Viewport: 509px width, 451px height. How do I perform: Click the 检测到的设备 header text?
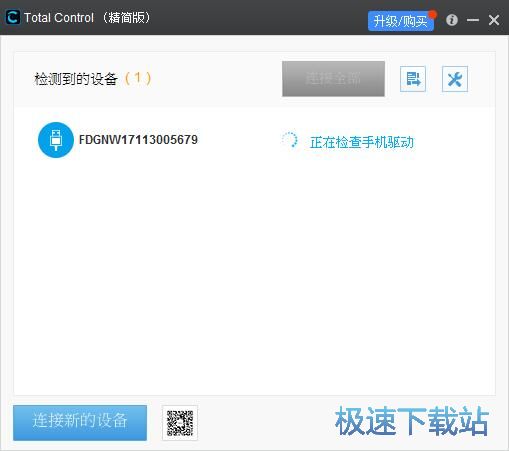[x=76, y=79]
